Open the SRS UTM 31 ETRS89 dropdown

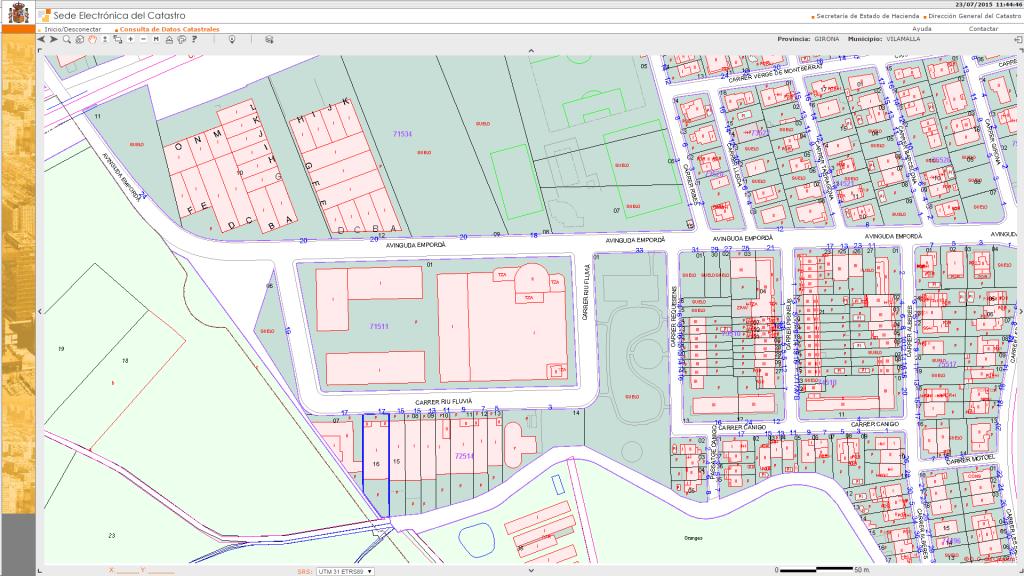coord(344,571)
